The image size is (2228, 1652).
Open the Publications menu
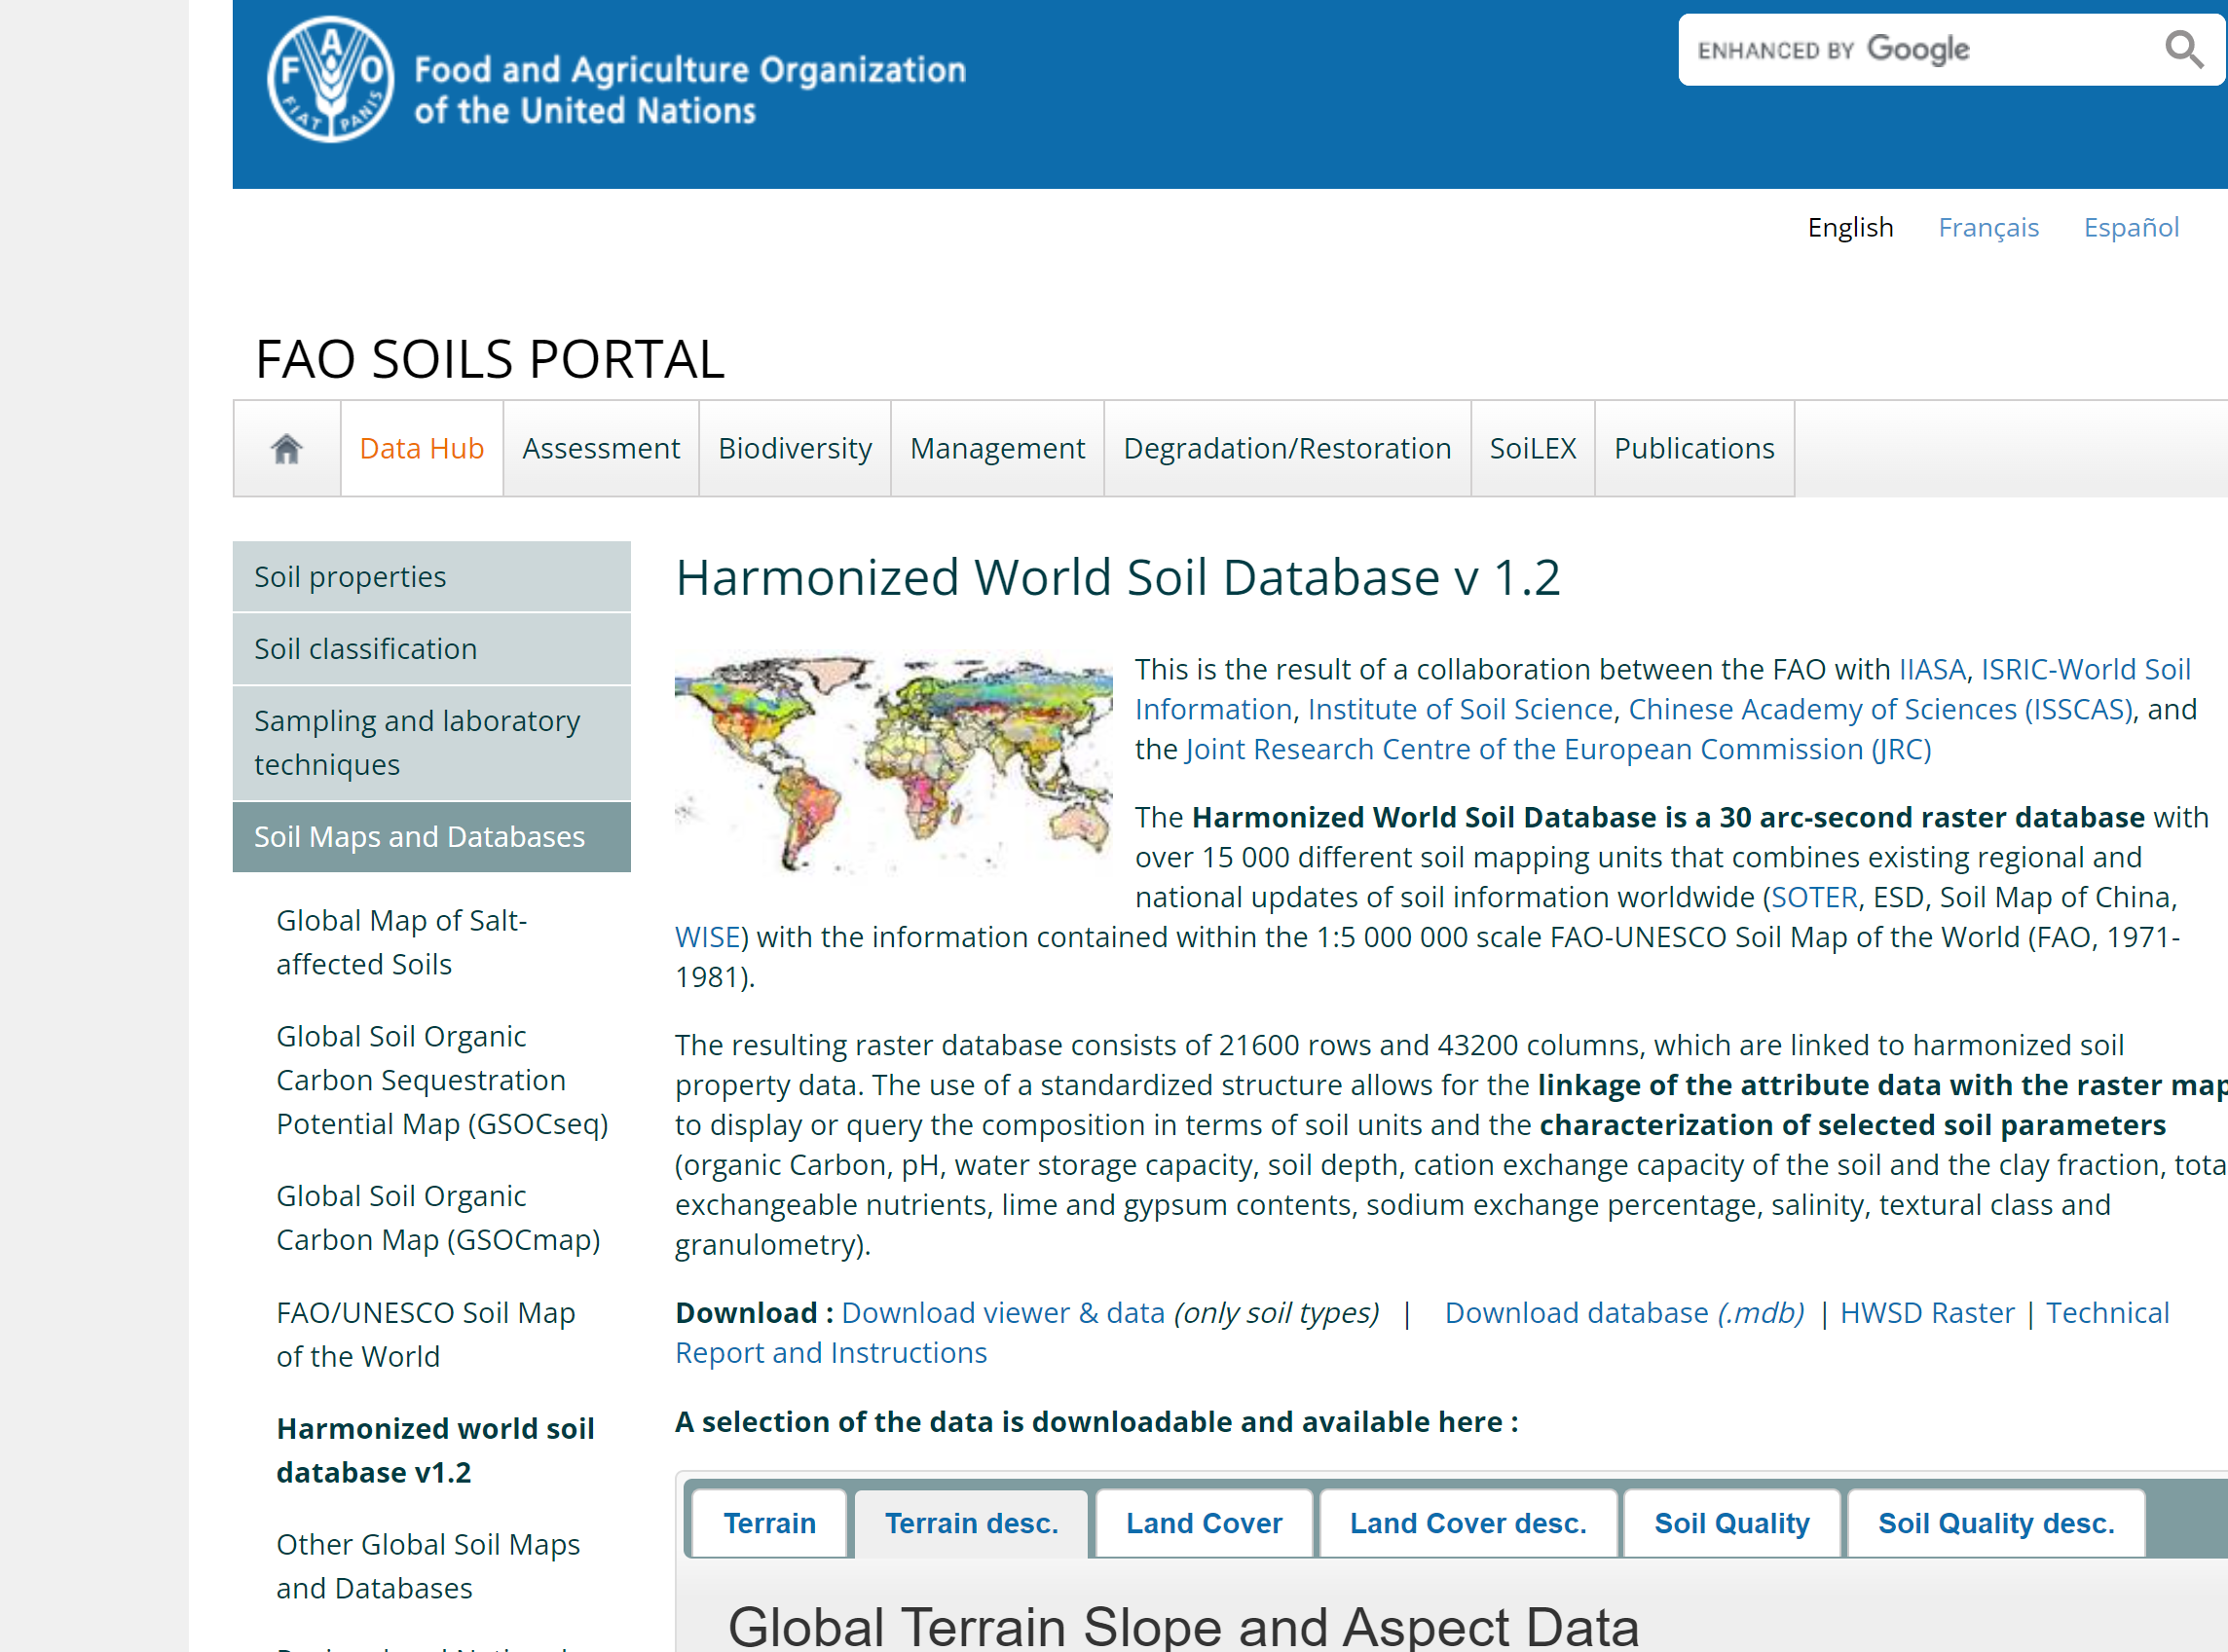click(x=1694, y=448)
